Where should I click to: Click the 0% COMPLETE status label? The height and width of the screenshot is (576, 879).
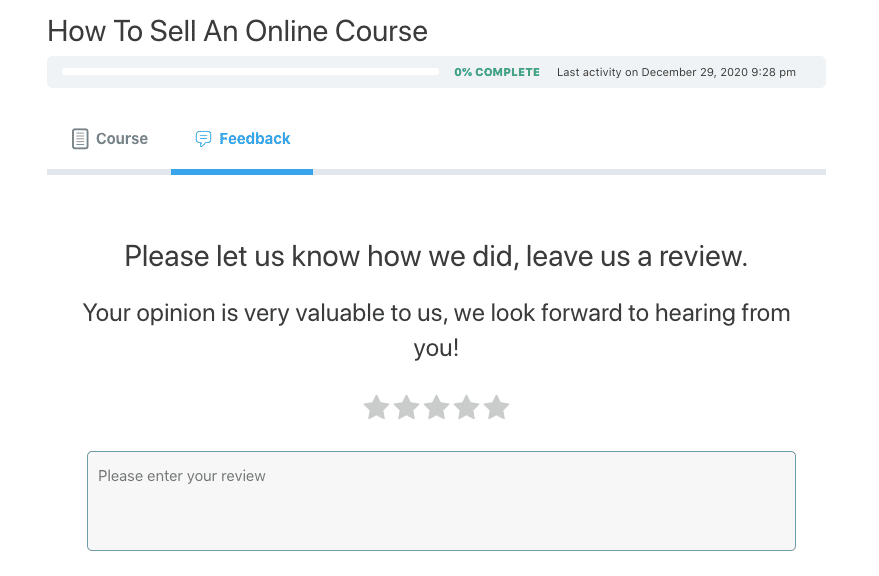tap(497, 72)
